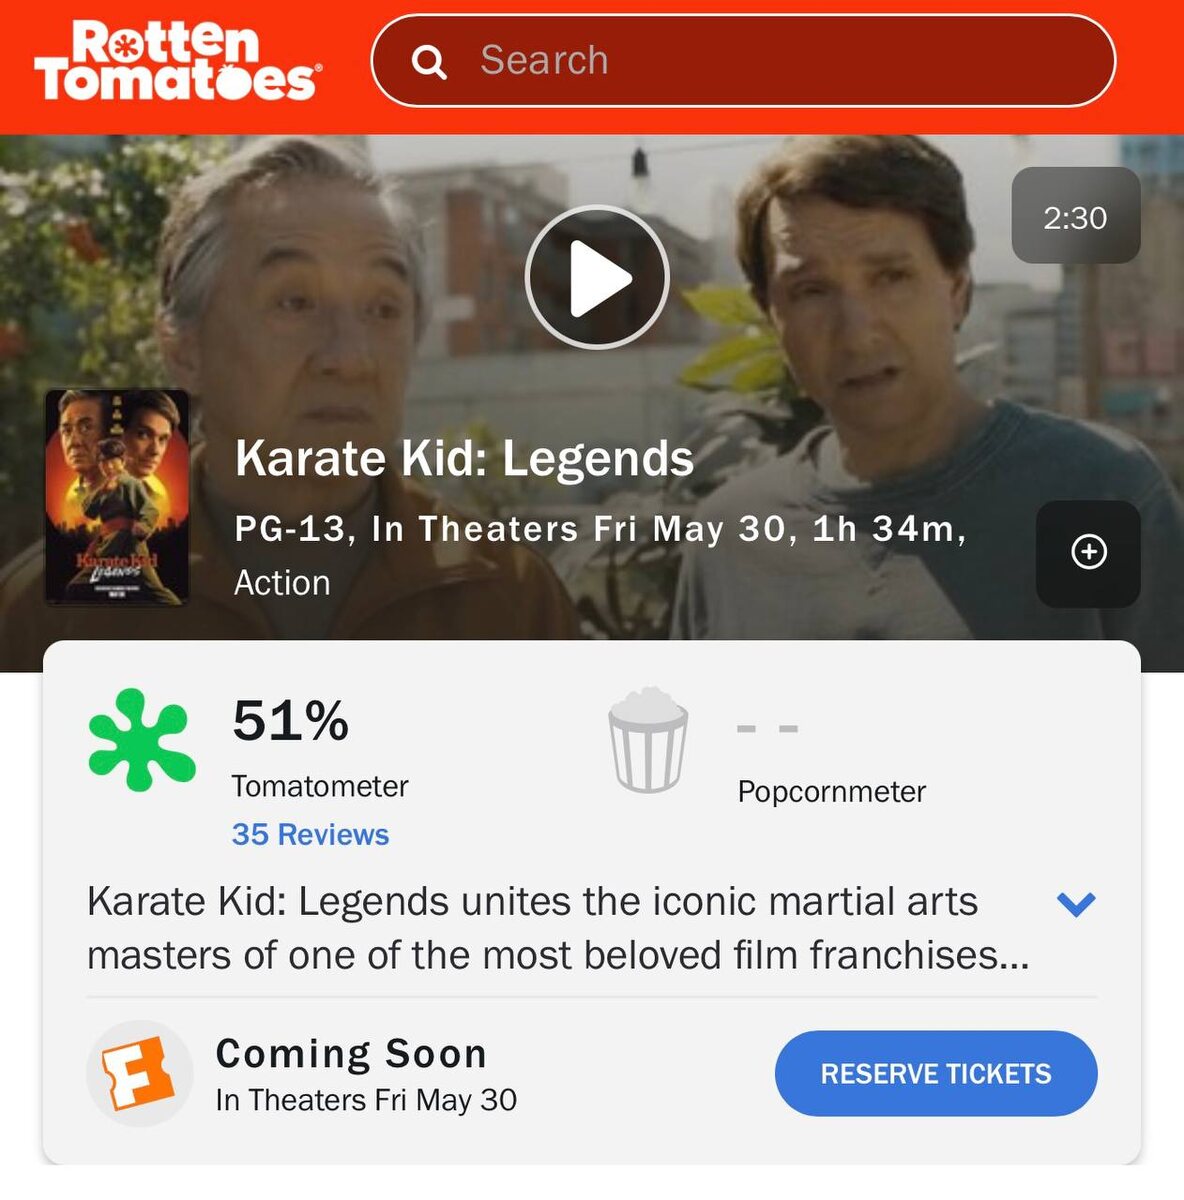Click the magnifying glass search icon
Screen dimensions: 1184x1200
[x=429, y=62]
